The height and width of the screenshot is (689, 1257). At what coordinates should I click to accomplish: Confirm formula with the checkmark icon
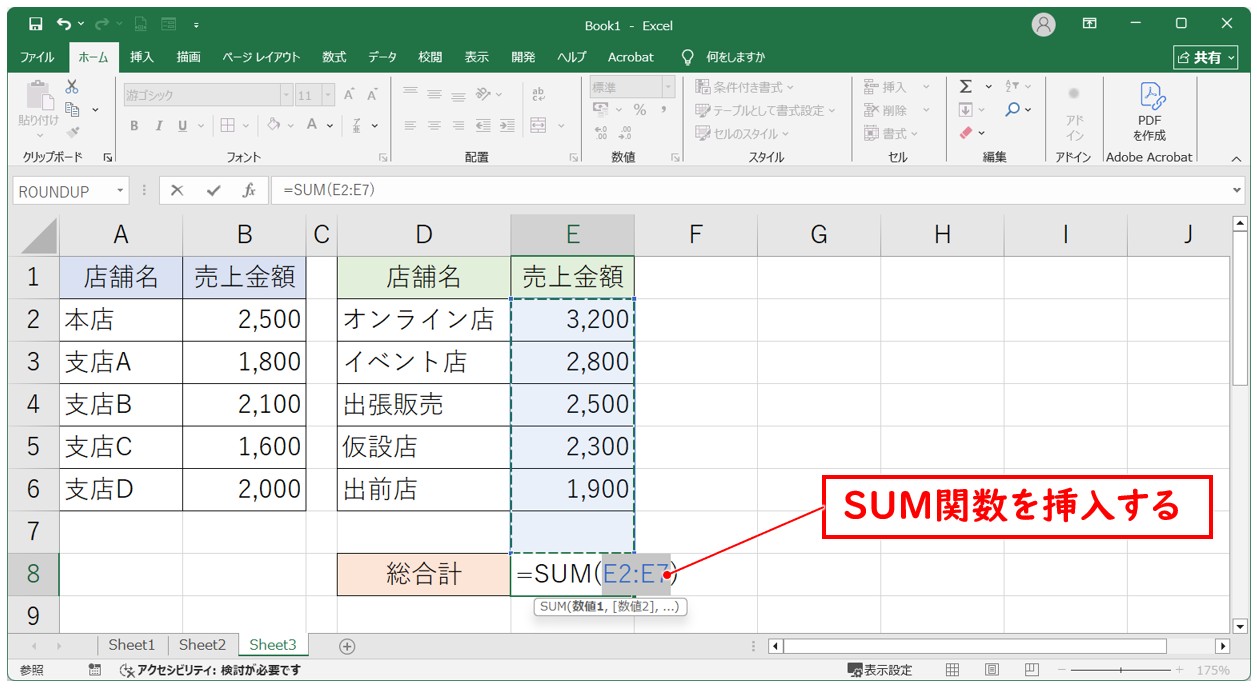[212, 190]
